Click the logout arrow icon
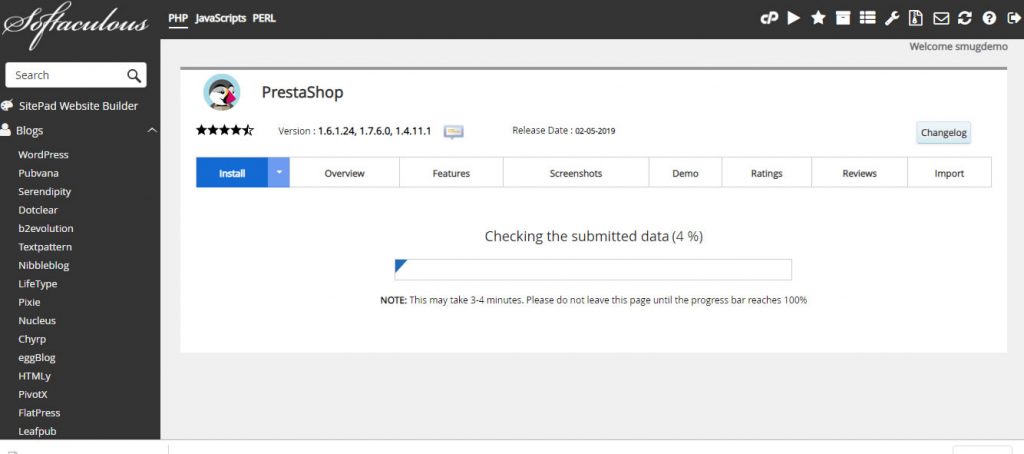The height and width of the screenshot is (454, 1024). (1012, 18)
